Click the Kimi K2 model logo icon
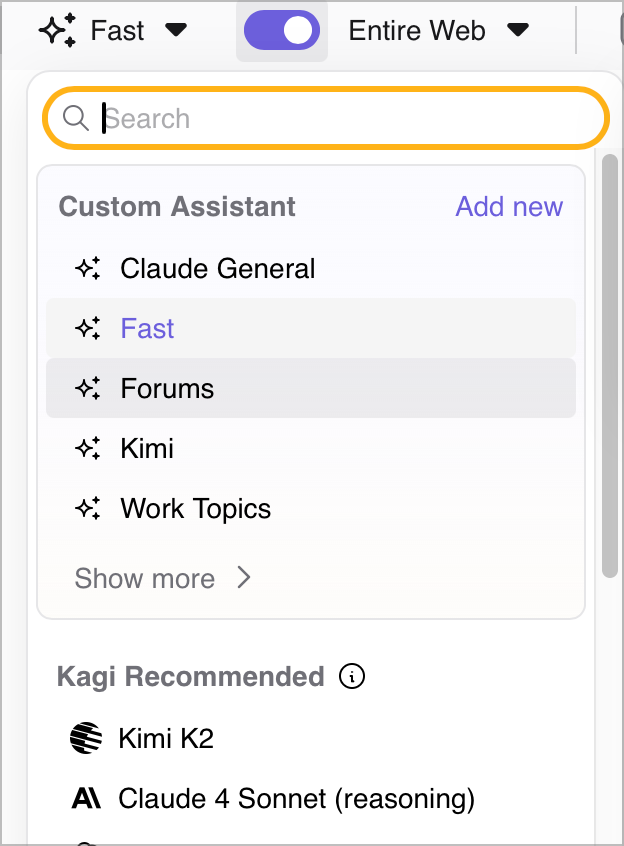The width and height of the screenshot is (624, 846). [x=86, y=739]
